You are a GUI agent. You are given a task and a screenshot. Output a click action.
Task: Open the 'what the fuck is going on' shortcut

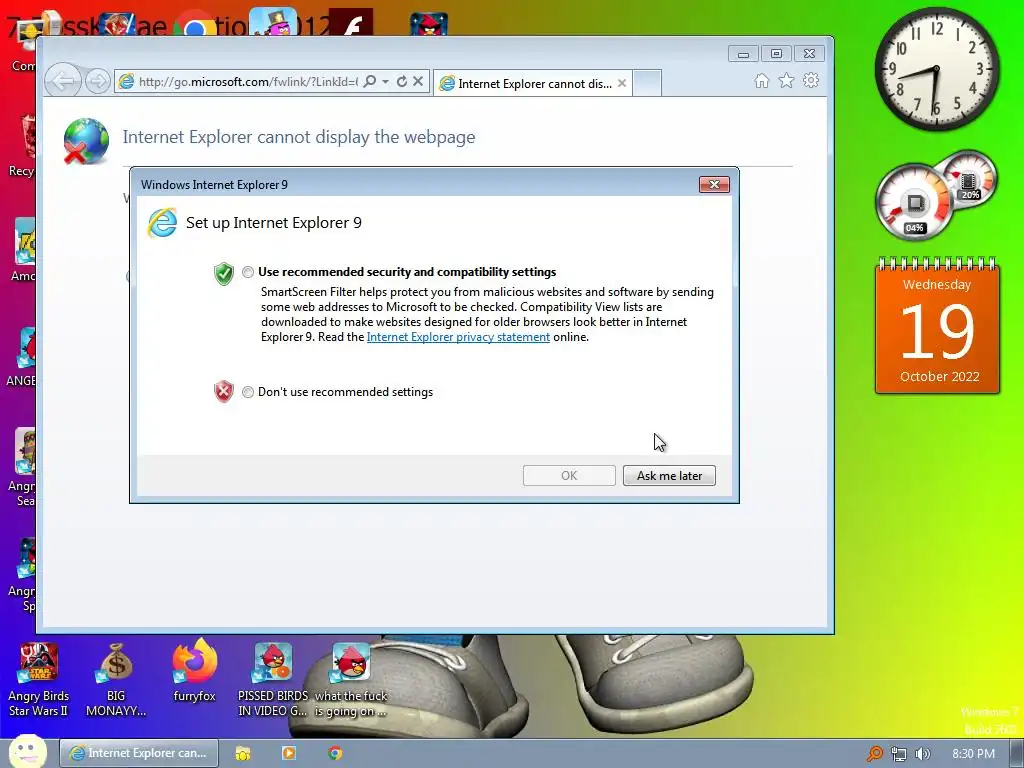click(x=351, y=680)
